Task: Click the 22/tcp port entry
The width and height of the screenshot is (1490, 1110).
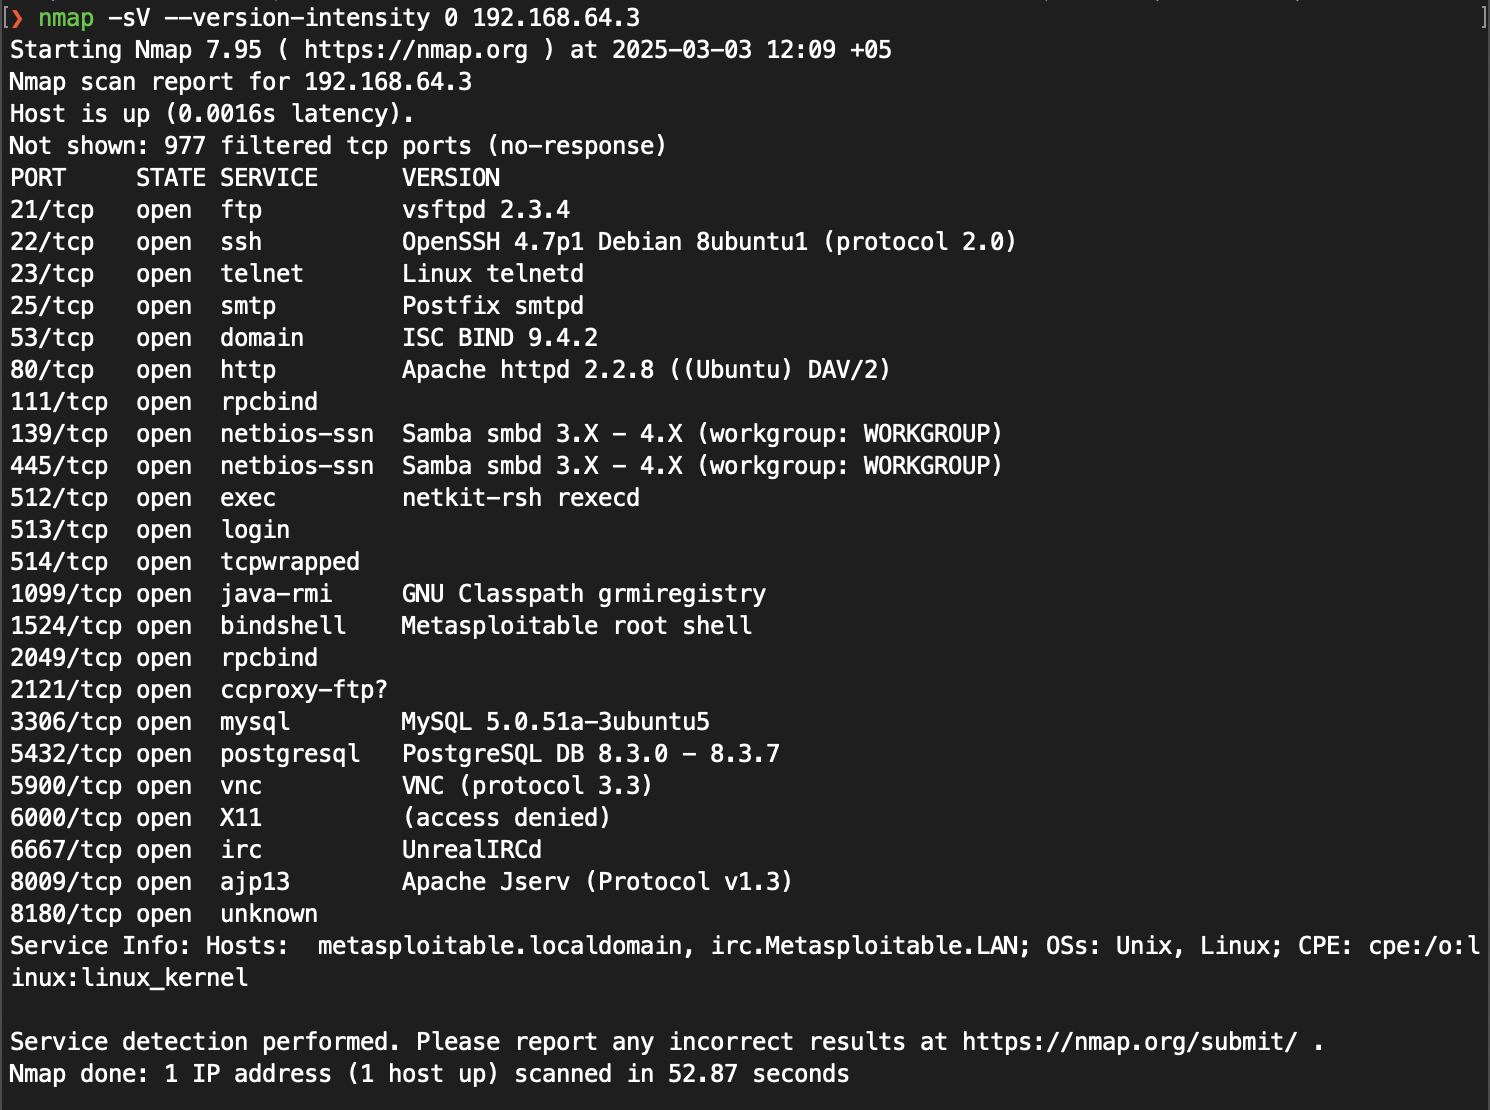Action: (52, 242)
